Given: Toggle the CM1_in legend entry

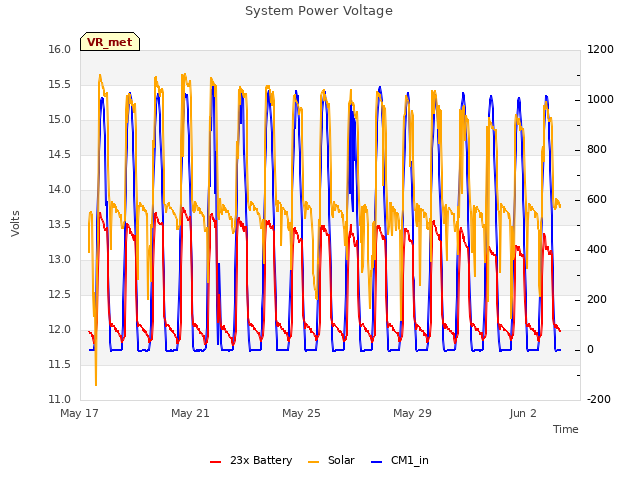Looking at the screenshot, I should pos(400,460).
